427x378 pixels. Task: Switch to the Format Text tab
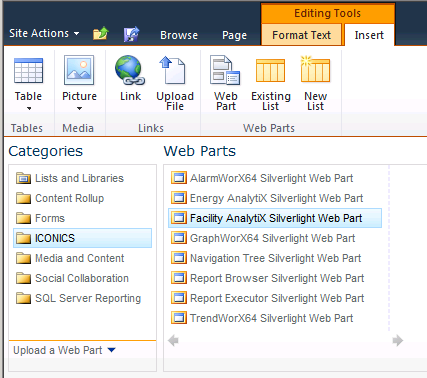(x=301, y=35)
